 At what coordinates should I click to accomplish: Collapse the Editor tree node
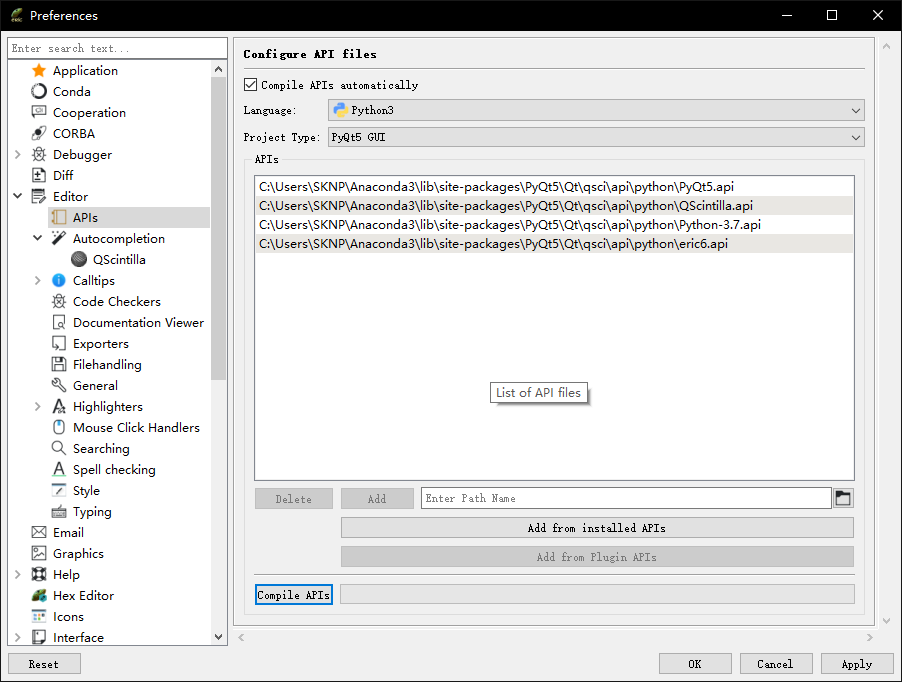tap(18, 197)
